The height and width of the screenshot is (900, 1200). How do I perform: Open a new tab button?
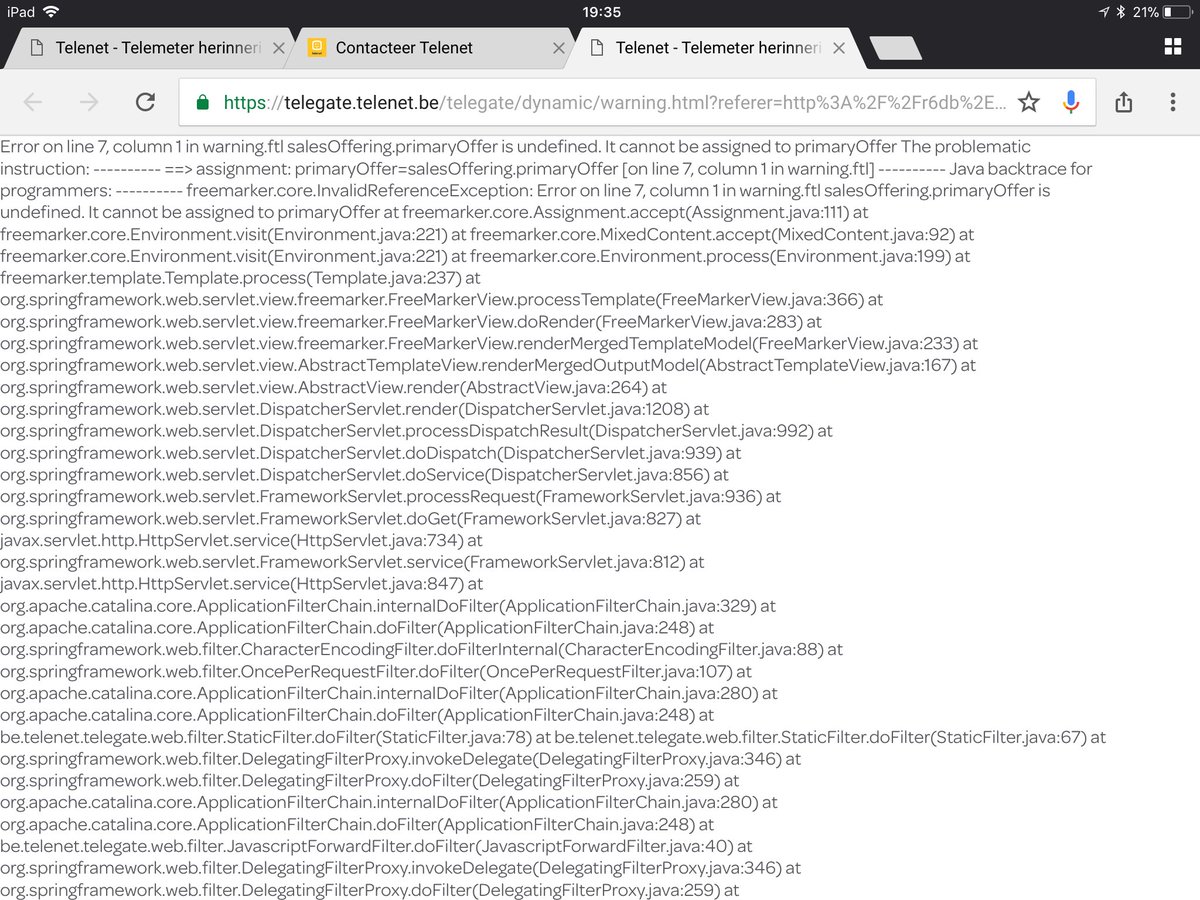[x=896, y=49]
